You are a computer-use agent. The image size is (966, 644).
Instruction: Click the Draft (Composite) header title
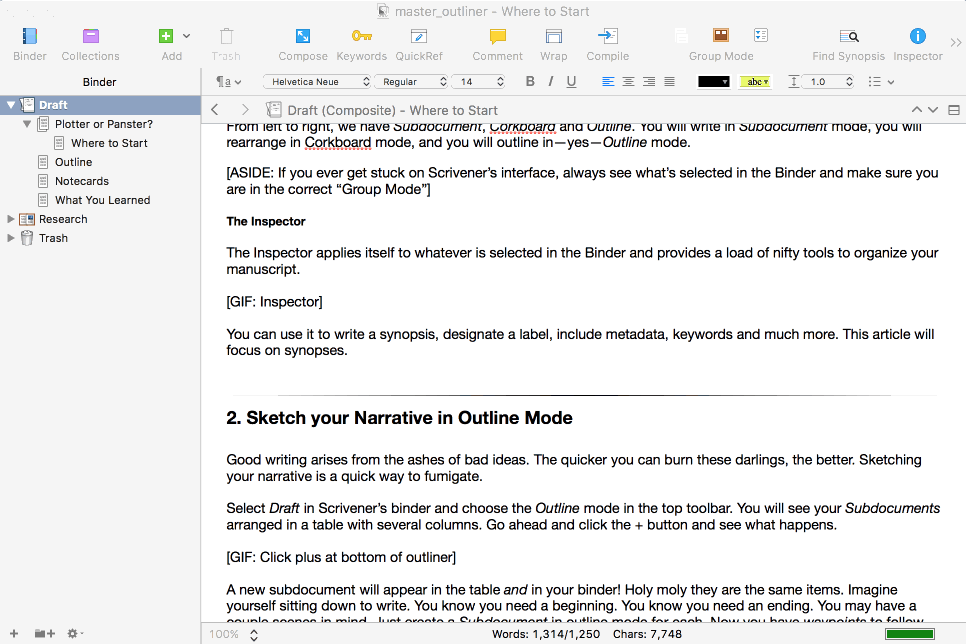(x=392, y=110)
